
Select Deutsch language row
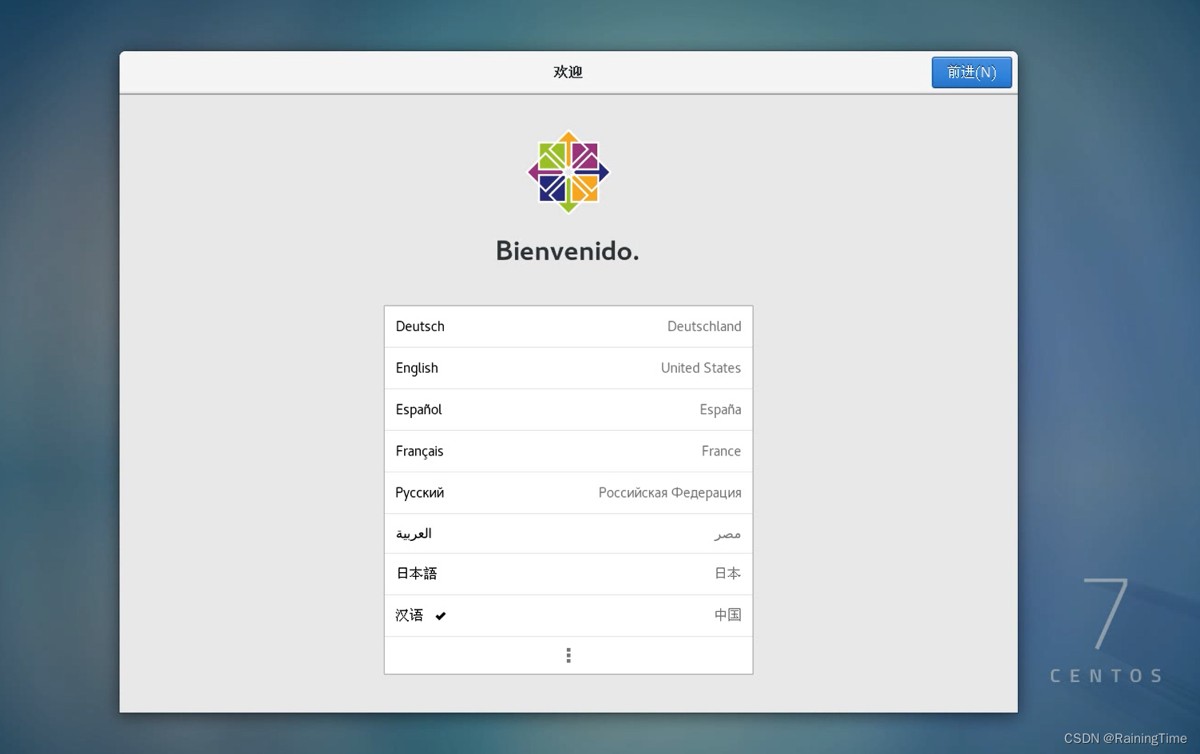click(x=568, y=327)
